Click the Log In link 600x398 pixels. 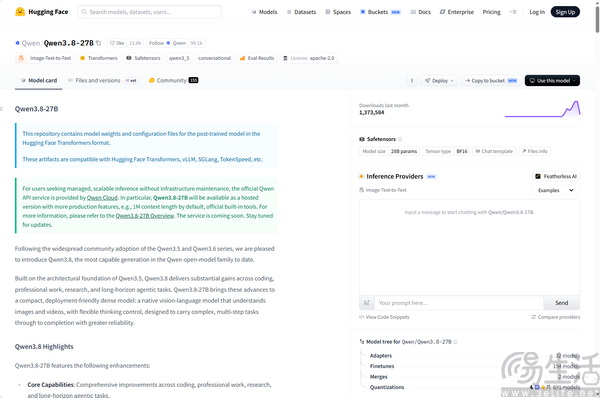point(537,12)
